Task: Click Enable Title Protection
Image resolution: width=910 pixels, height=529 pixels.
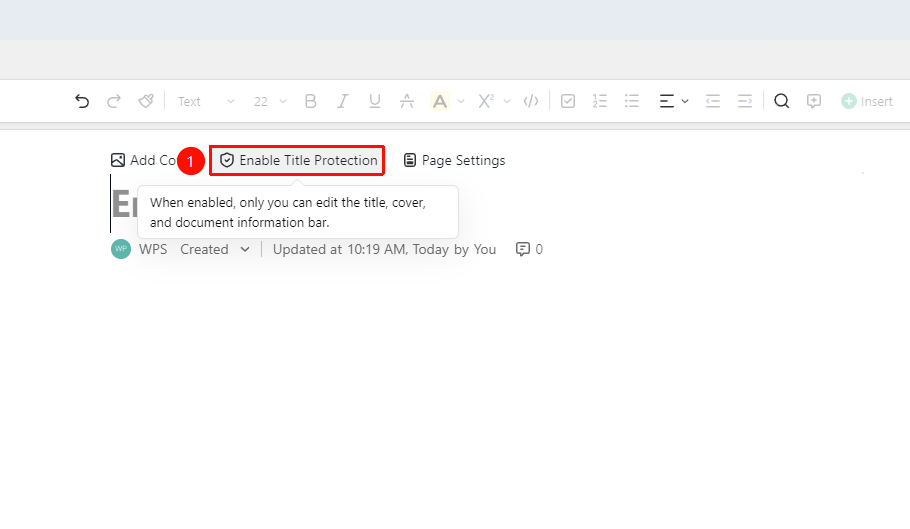Action: pyautogui.click(x=298, y=160)
